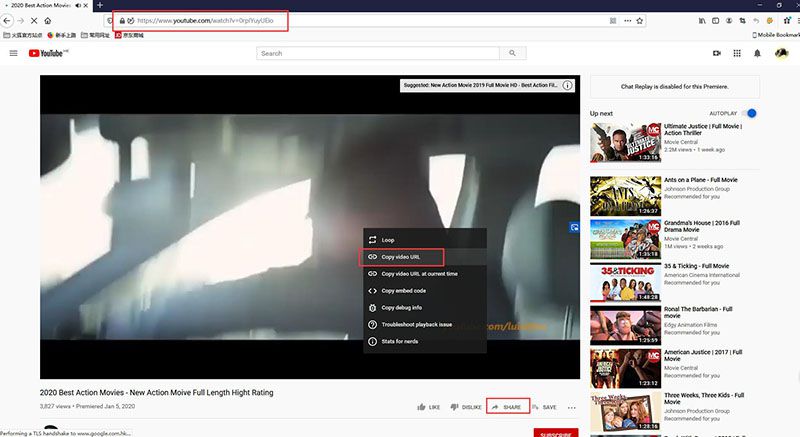This screenshot has height=437, width=800.
Task: Toggle the Autoplay switch
Action: click(749, 113)
